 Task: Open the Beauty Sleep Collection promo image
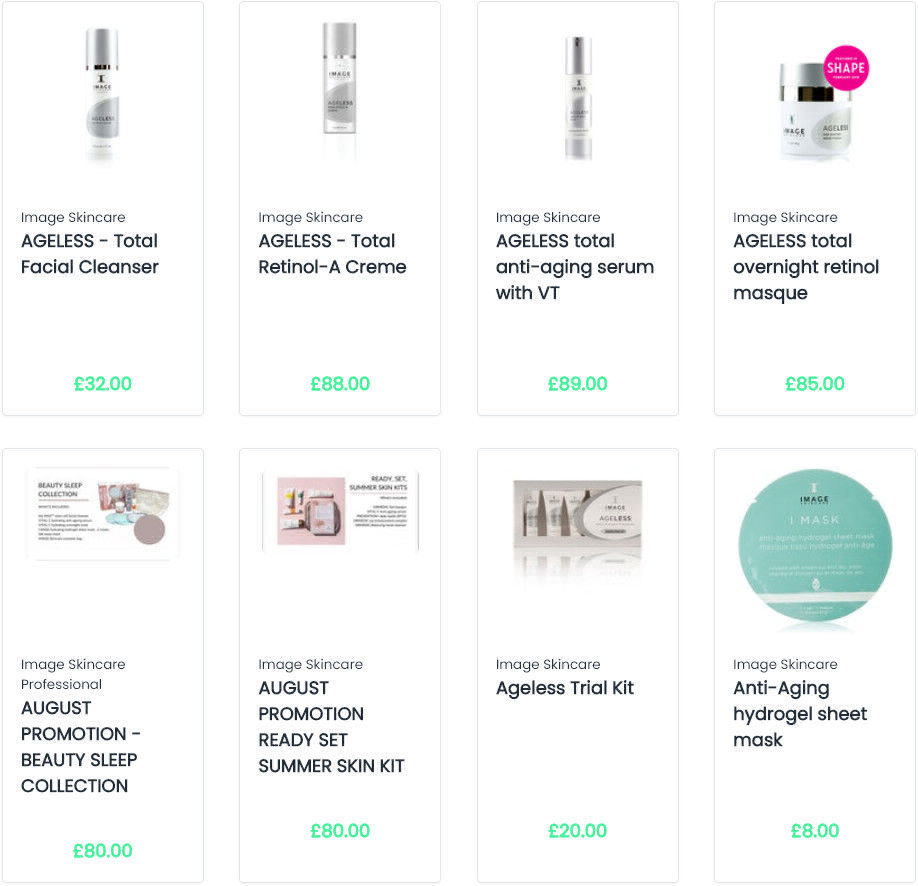pos(102,514)
